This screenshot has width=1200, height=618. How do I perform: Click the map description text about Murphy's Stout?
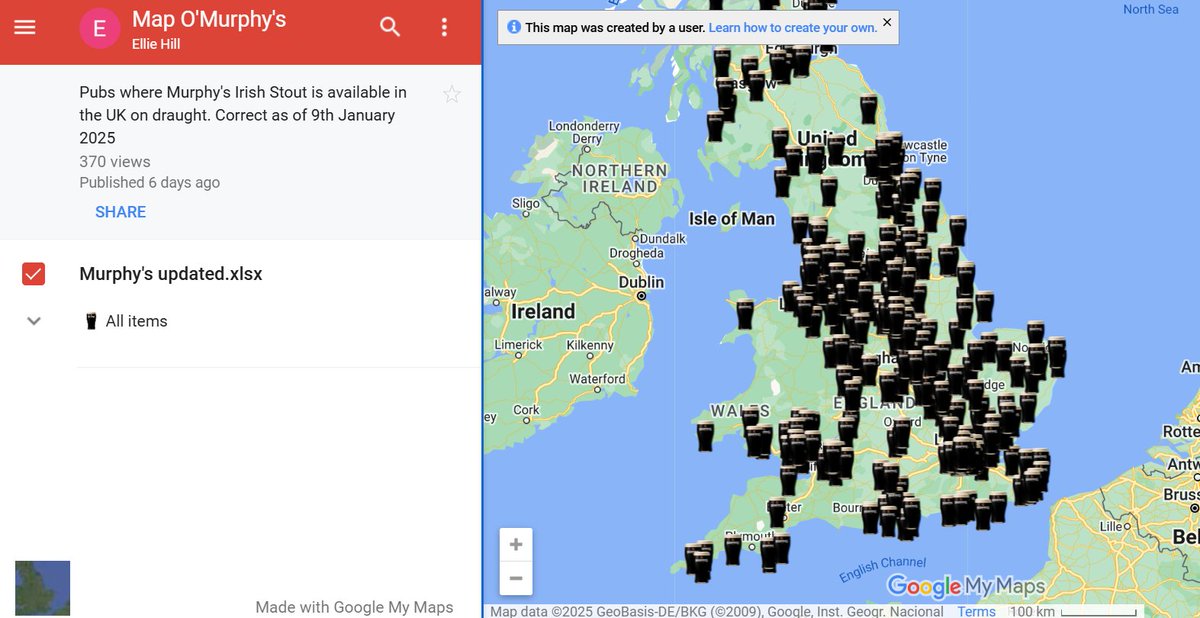243,115
